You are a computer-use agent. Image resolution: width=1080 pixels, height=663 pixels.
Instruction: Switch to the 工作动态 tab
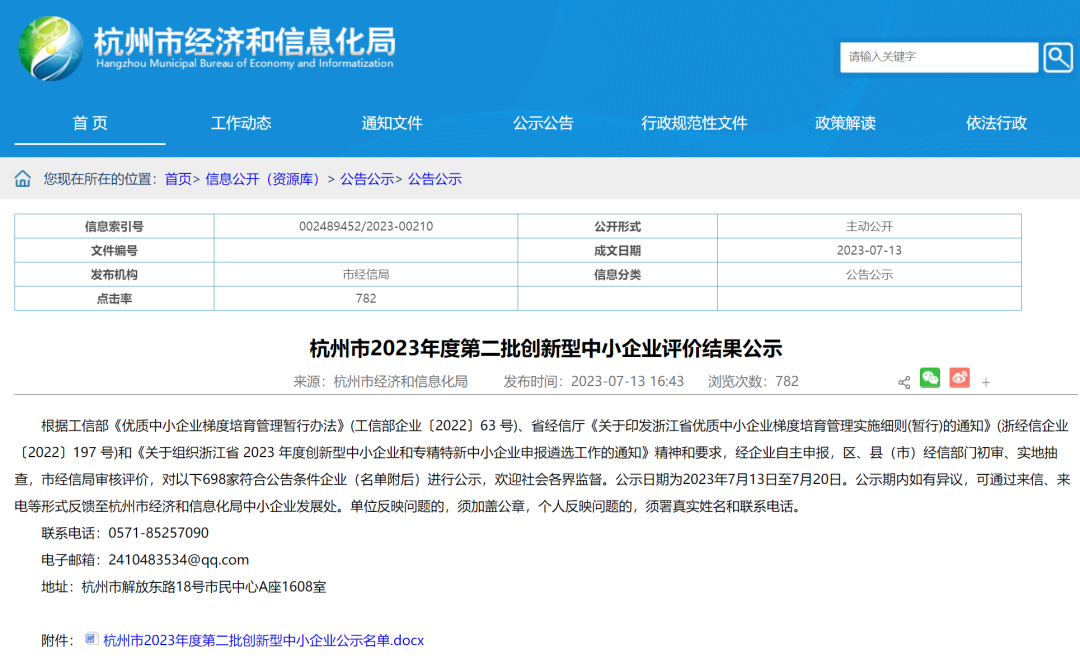point(241,122)
